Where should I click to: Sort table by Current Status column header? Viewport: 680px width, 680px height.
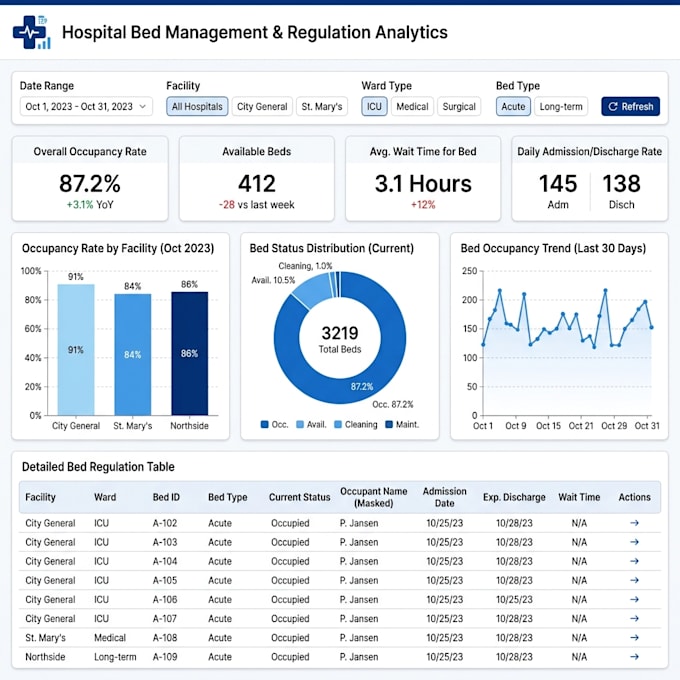[300, 497]
